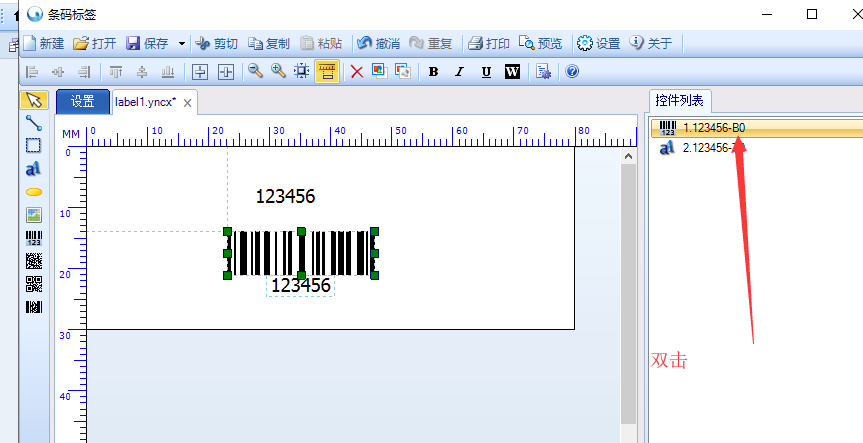Select the 1D barcode tool
Image resolution: width=863 pixels, height=443 pixels.
point(33,238)
